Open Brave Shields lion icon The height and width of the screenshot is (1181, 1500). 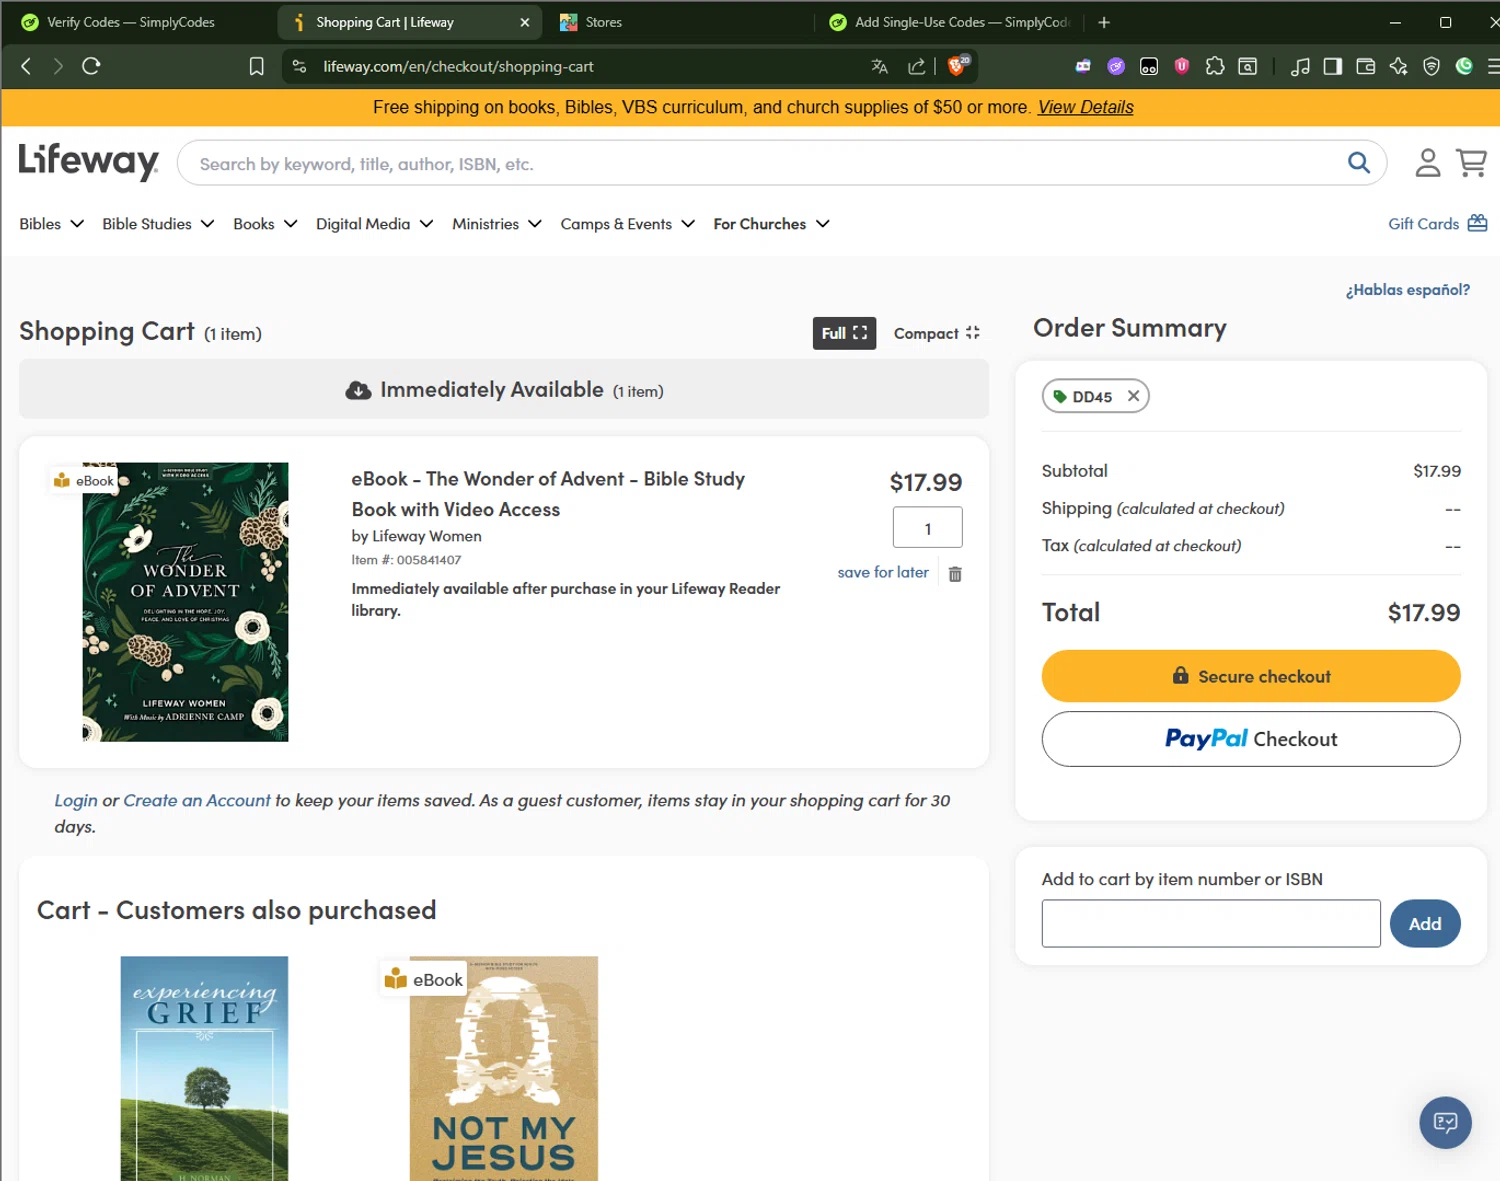pos(957,66)
